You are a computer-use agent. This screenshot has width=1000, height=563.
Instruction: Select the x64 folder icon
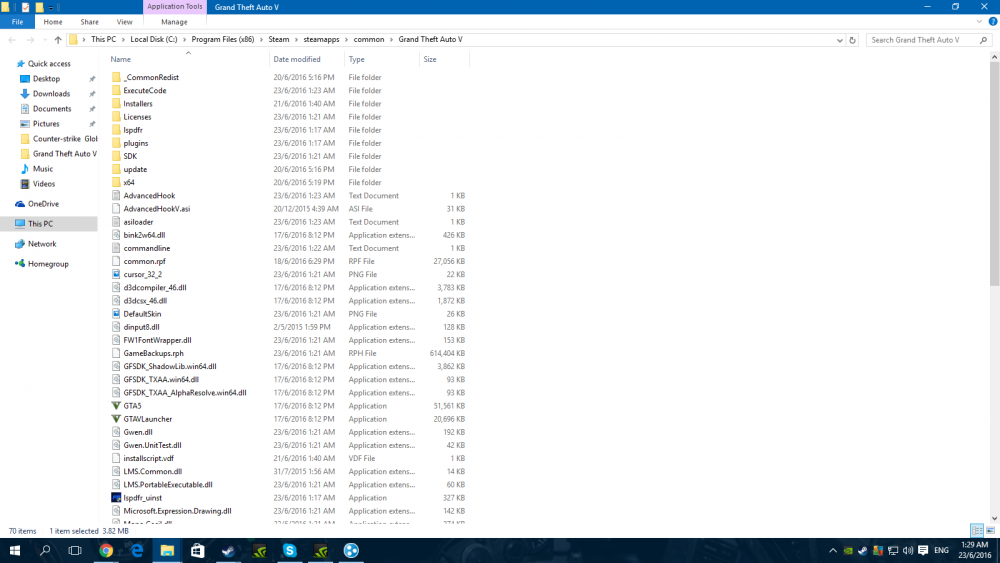[x=116, y=182]
